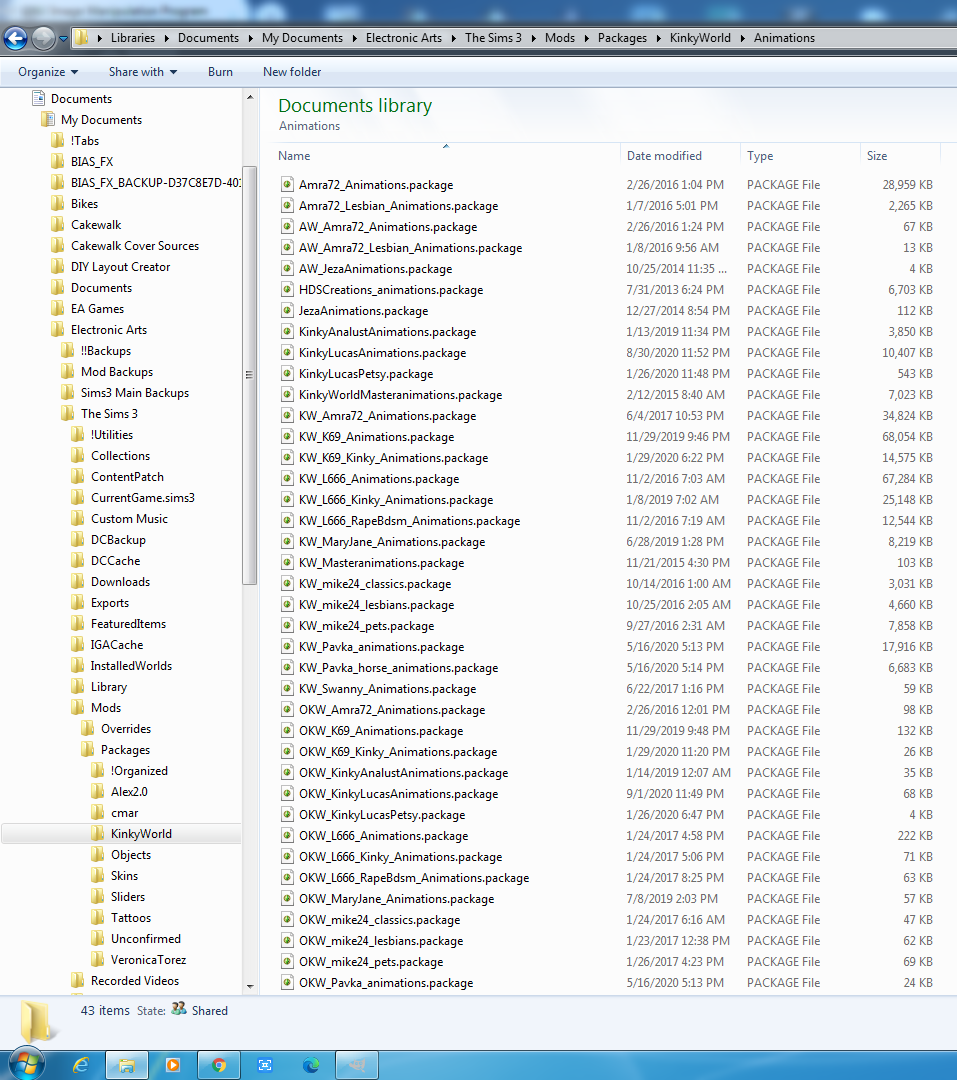Launch Internet Explorer from taskbar
957x1080 pixels.
point(81,1066)
